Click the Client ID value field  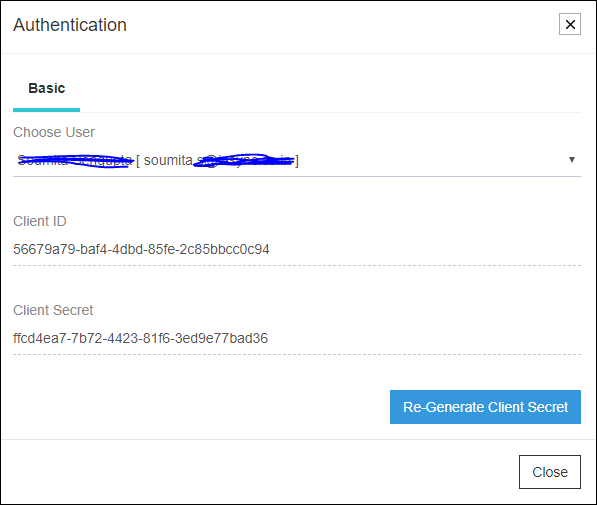click(297, 249)
